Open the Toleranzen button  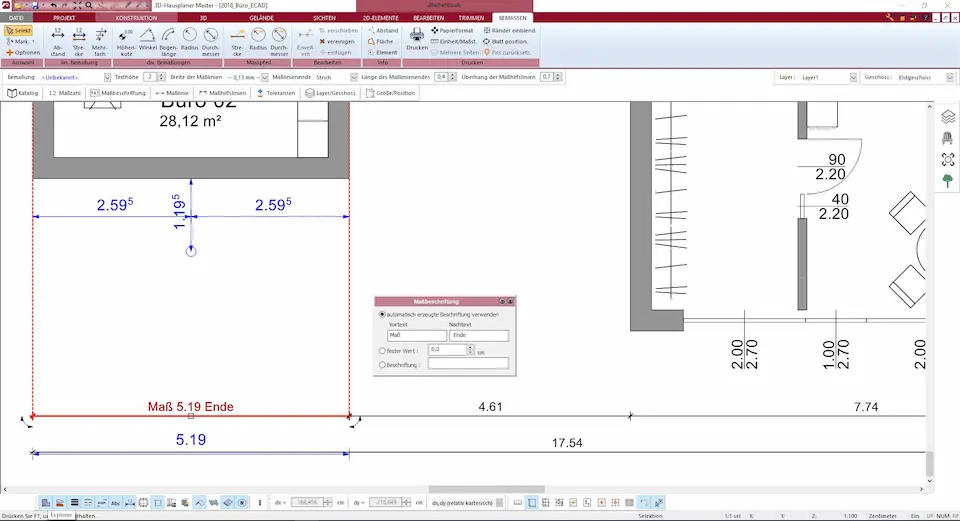tap(276, 93)
